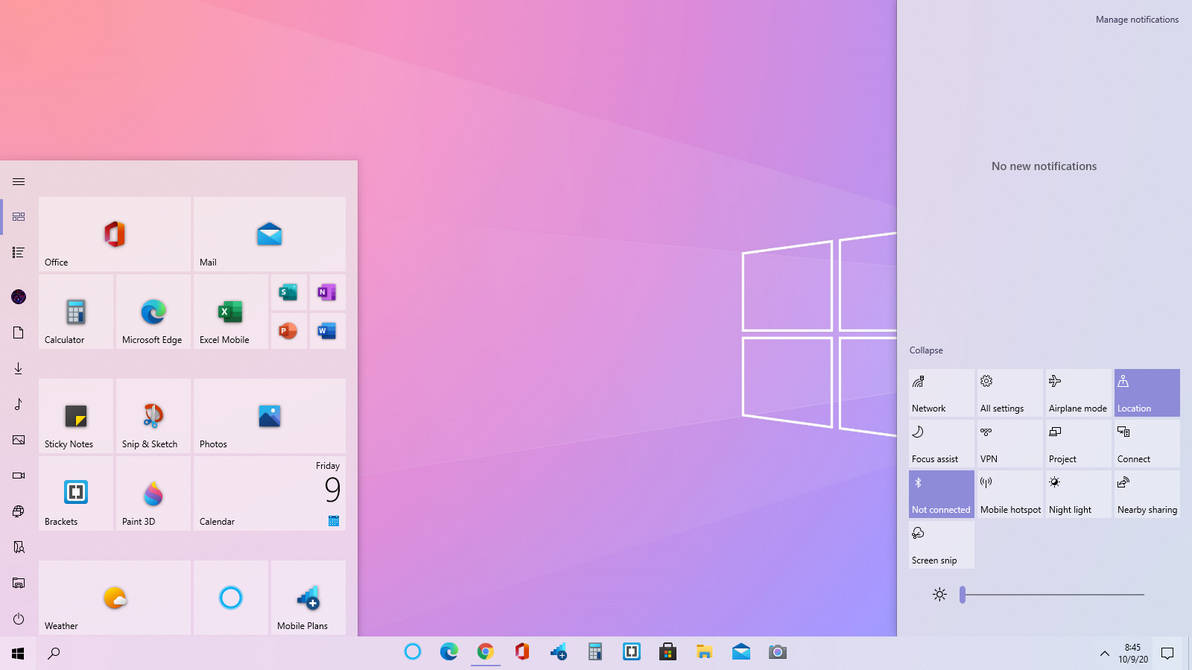Open the Office tile in Start menu

tap(114, 234)
